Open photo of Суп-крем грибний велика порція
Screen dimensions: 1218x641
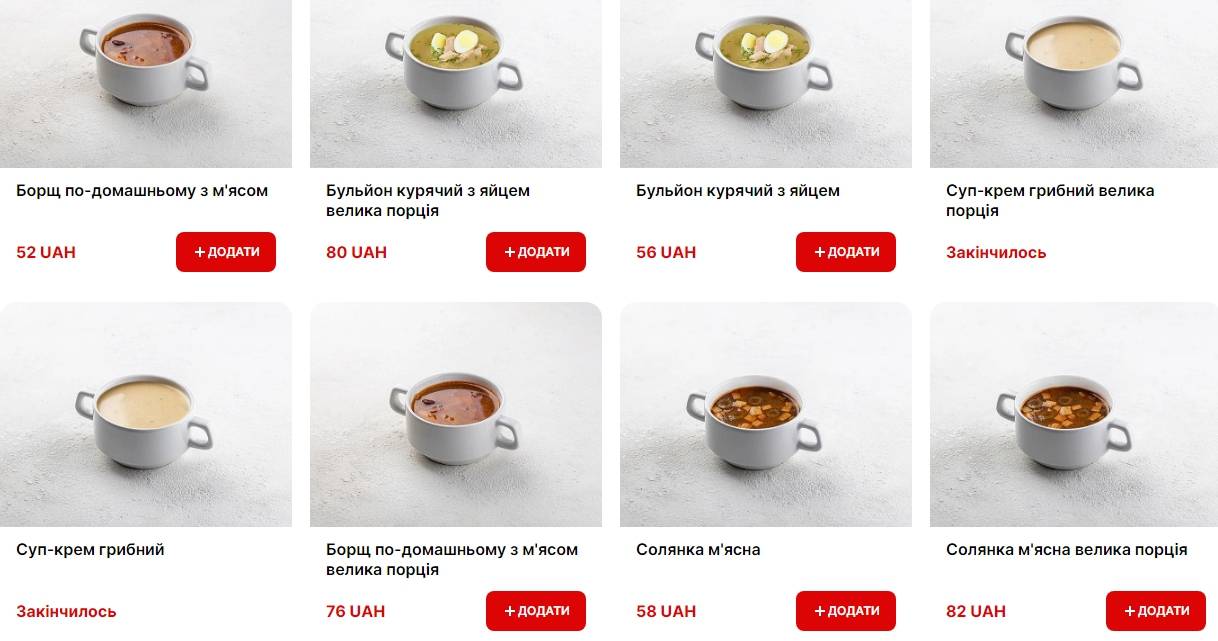pyautogui.click(x=1074, y=84)
